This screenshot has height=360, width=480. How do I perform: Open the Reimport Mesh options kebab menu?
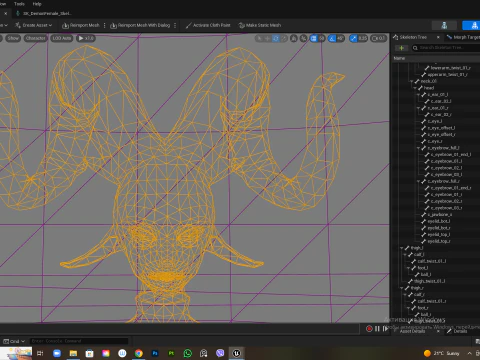tap(105, 25)
